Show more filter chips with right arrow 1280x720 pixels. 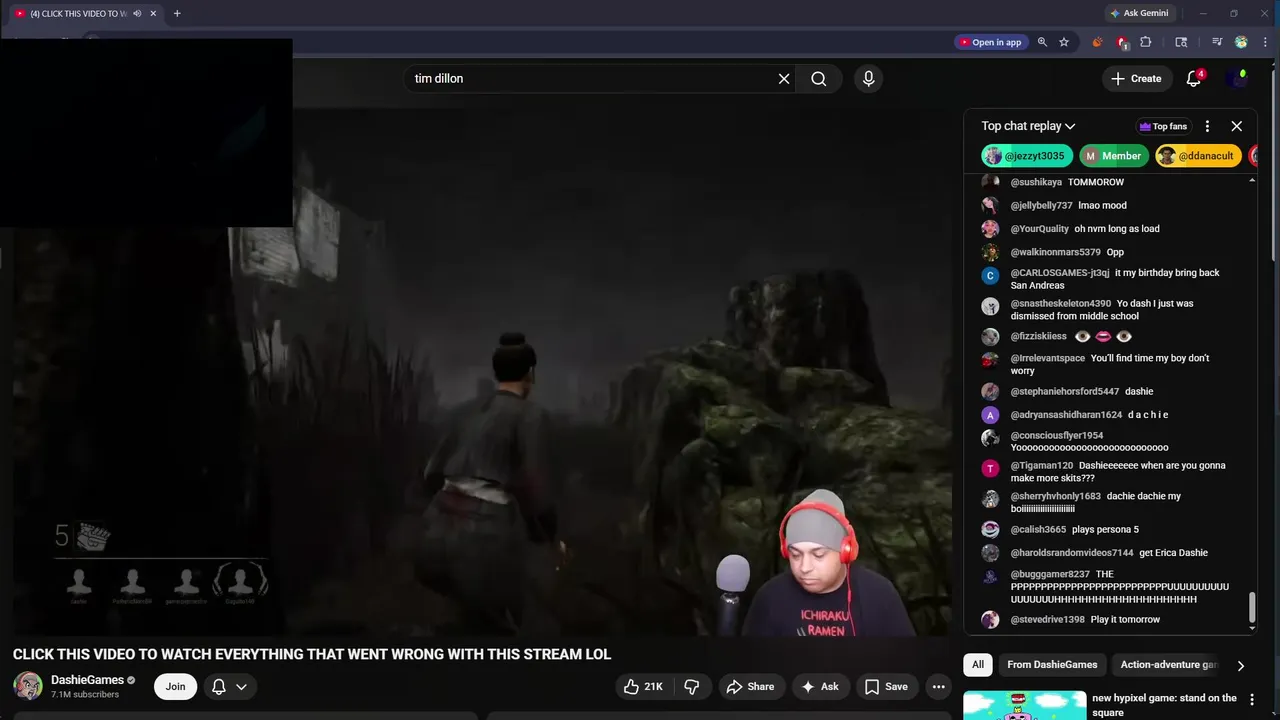pos(1240,665)
